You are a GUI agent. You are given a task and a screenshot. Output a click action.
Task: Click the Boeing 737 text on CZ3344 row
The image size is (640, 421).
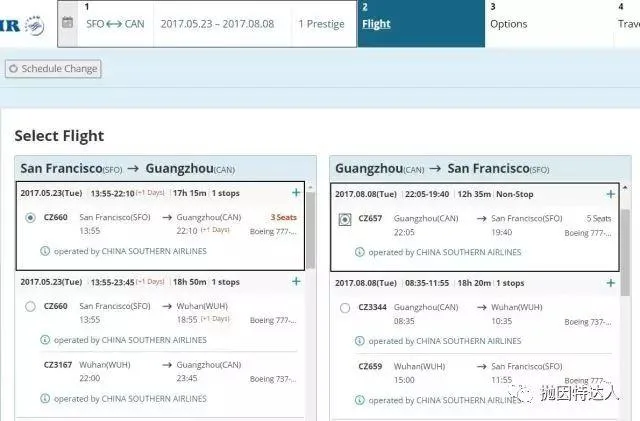pos(588,322)
